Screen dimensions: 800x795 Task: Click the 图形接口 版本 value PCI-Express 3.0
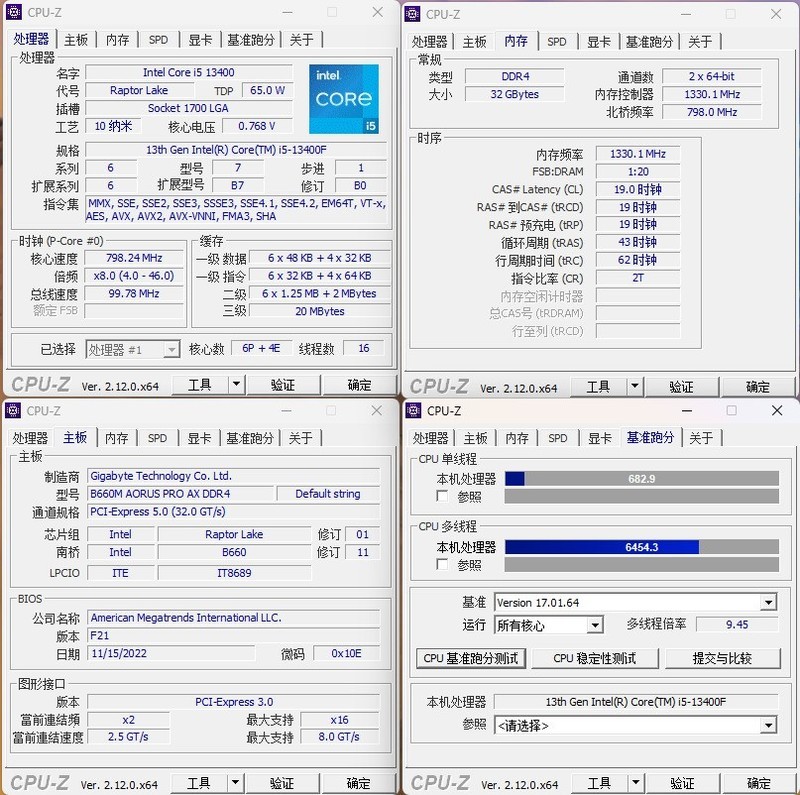[234, 702]
